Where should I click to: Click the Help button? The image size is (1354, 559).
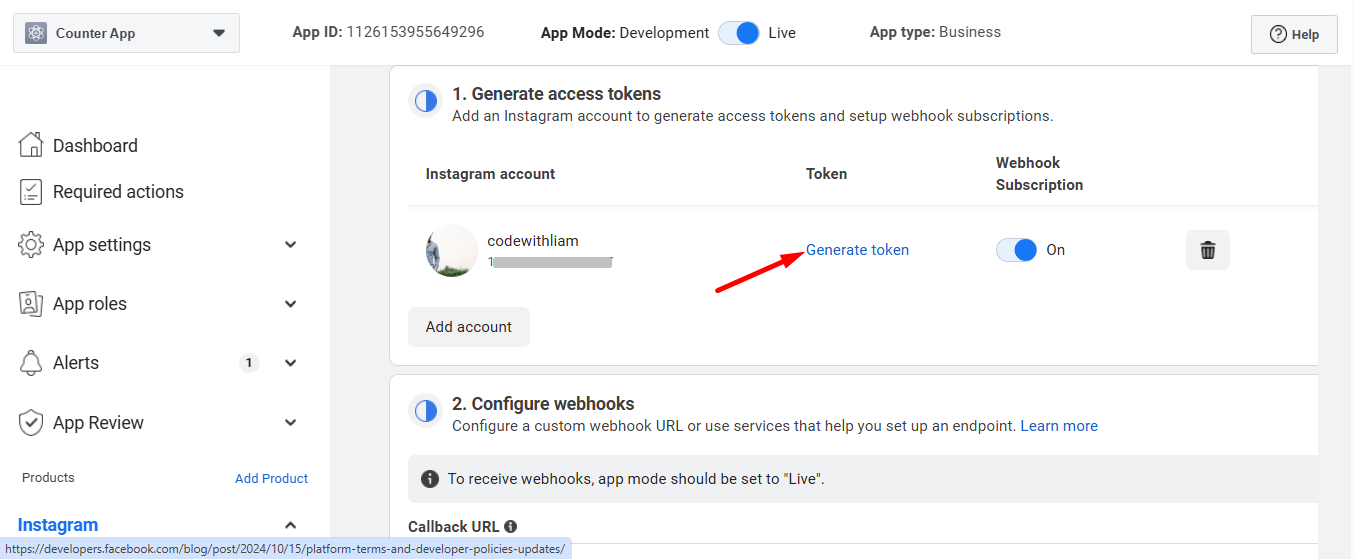tap(1294, 34)
